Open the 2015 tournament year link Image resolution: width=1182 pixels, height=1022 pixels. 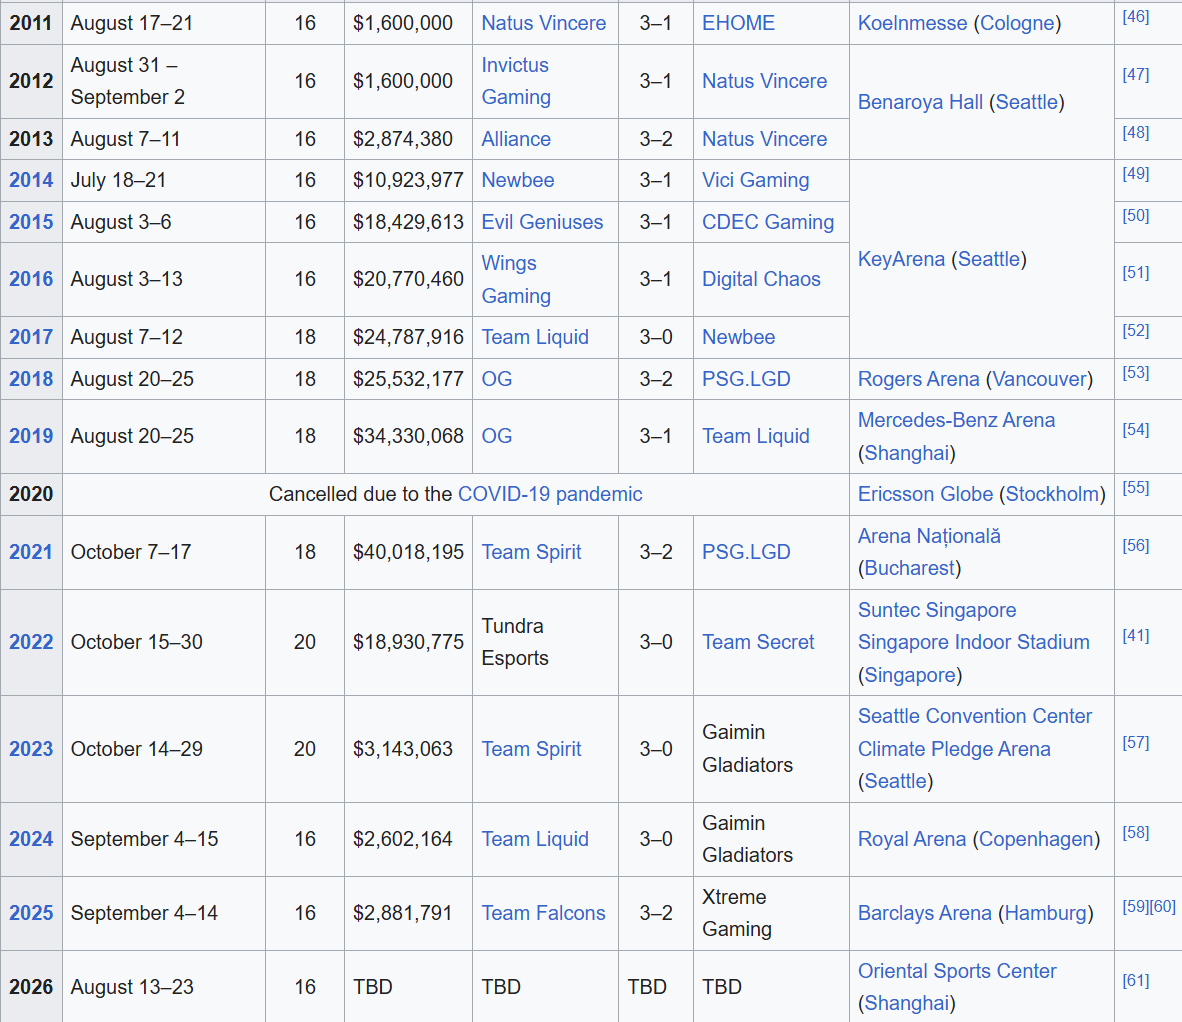(x=31, y=222)
